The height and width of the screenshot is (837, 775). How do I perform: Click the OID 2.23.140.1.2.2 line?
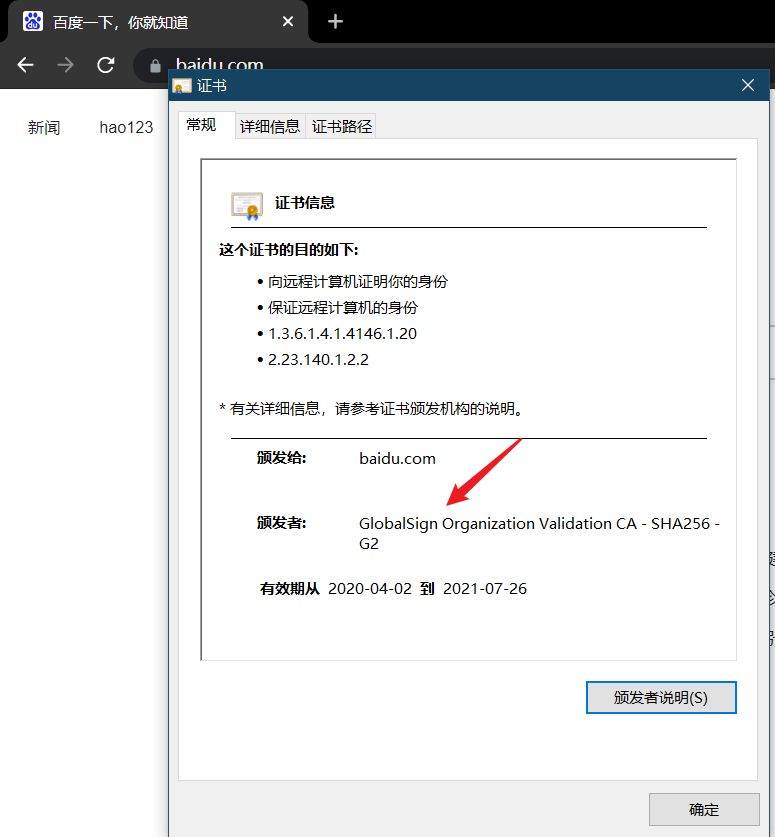click(318, 360)
